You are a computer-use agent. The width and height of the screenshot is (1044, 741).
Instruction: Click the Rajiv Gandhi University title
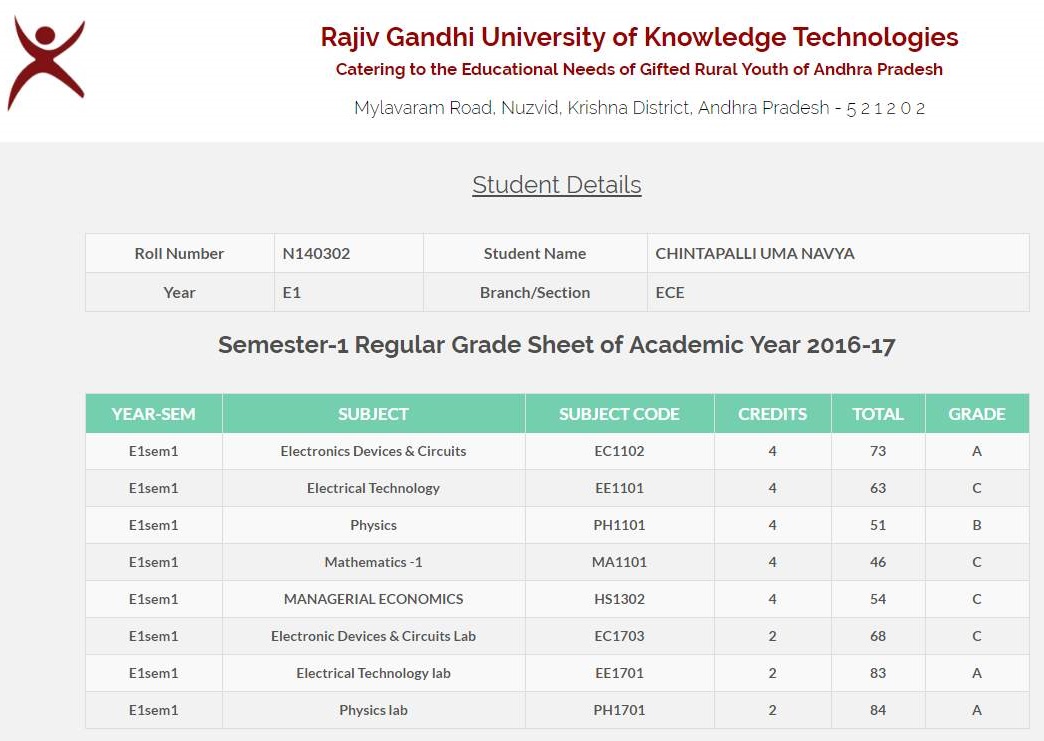(x=639, y=38)
